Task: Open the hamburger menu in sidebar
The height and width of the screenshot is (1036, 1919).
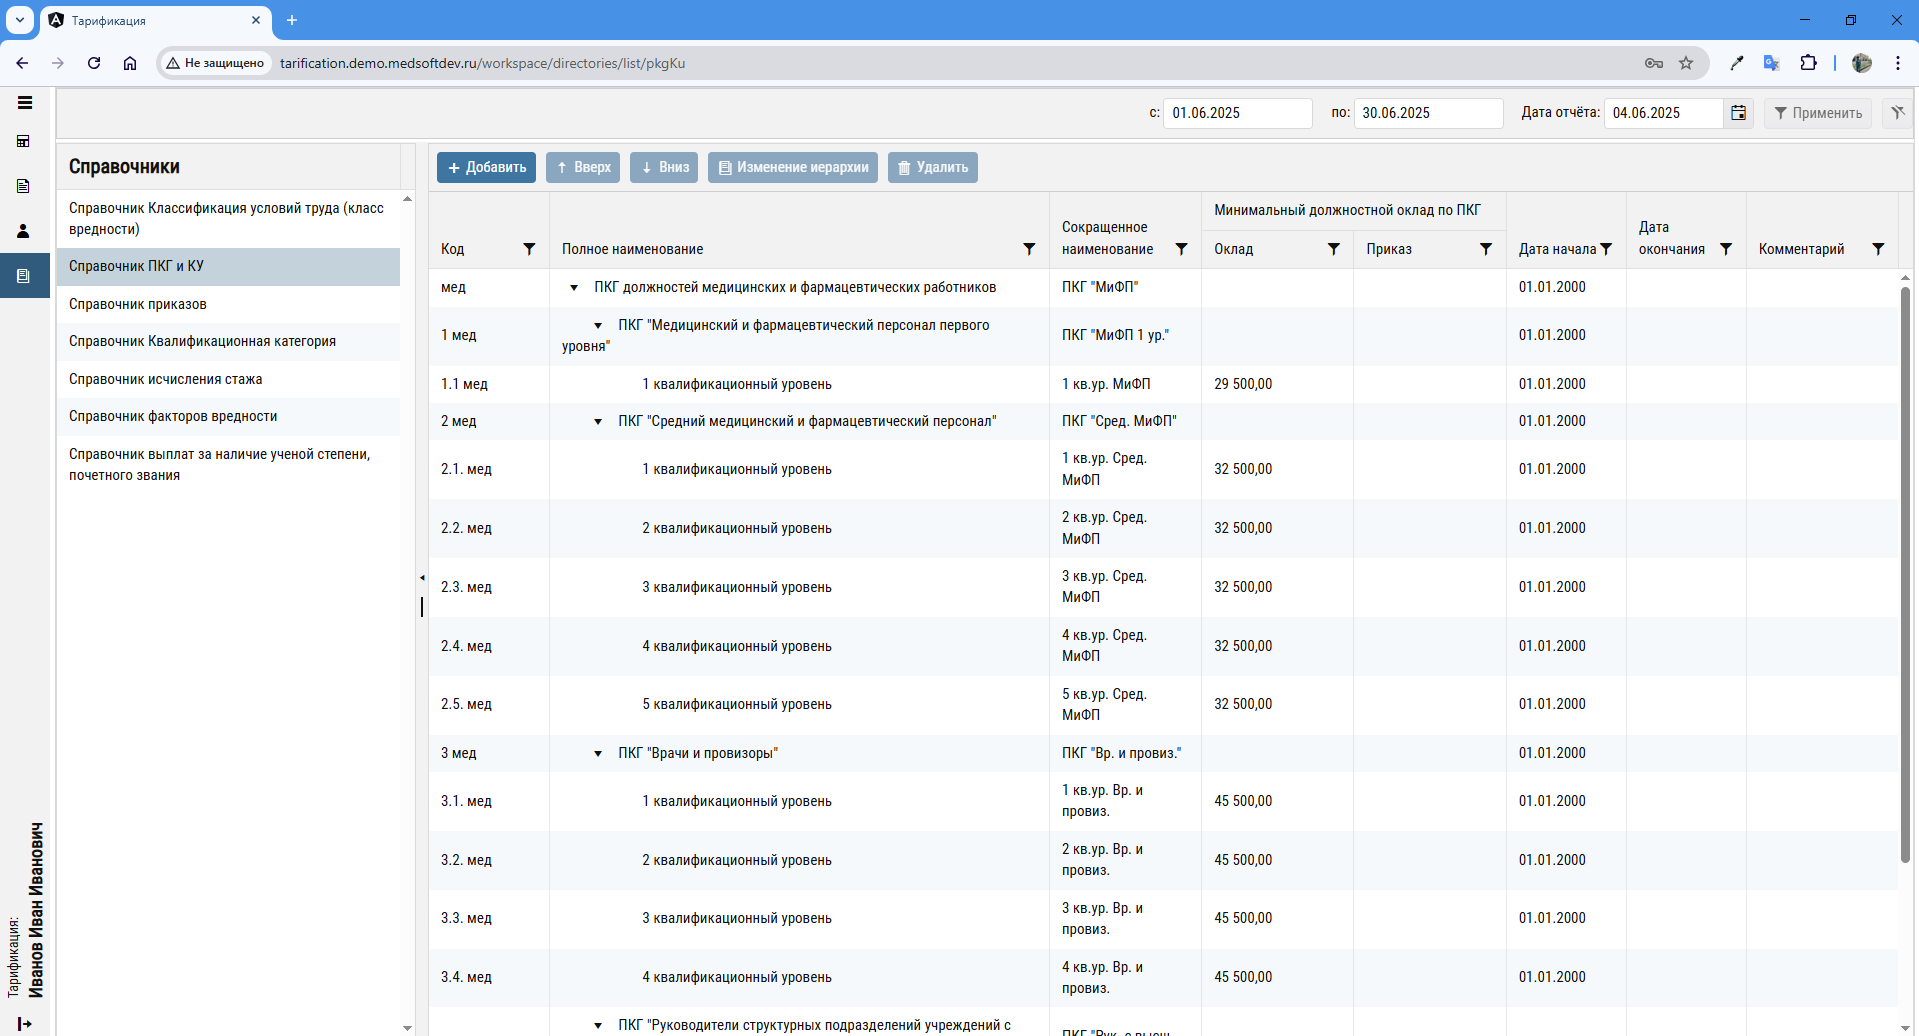Action: point(25,103)
